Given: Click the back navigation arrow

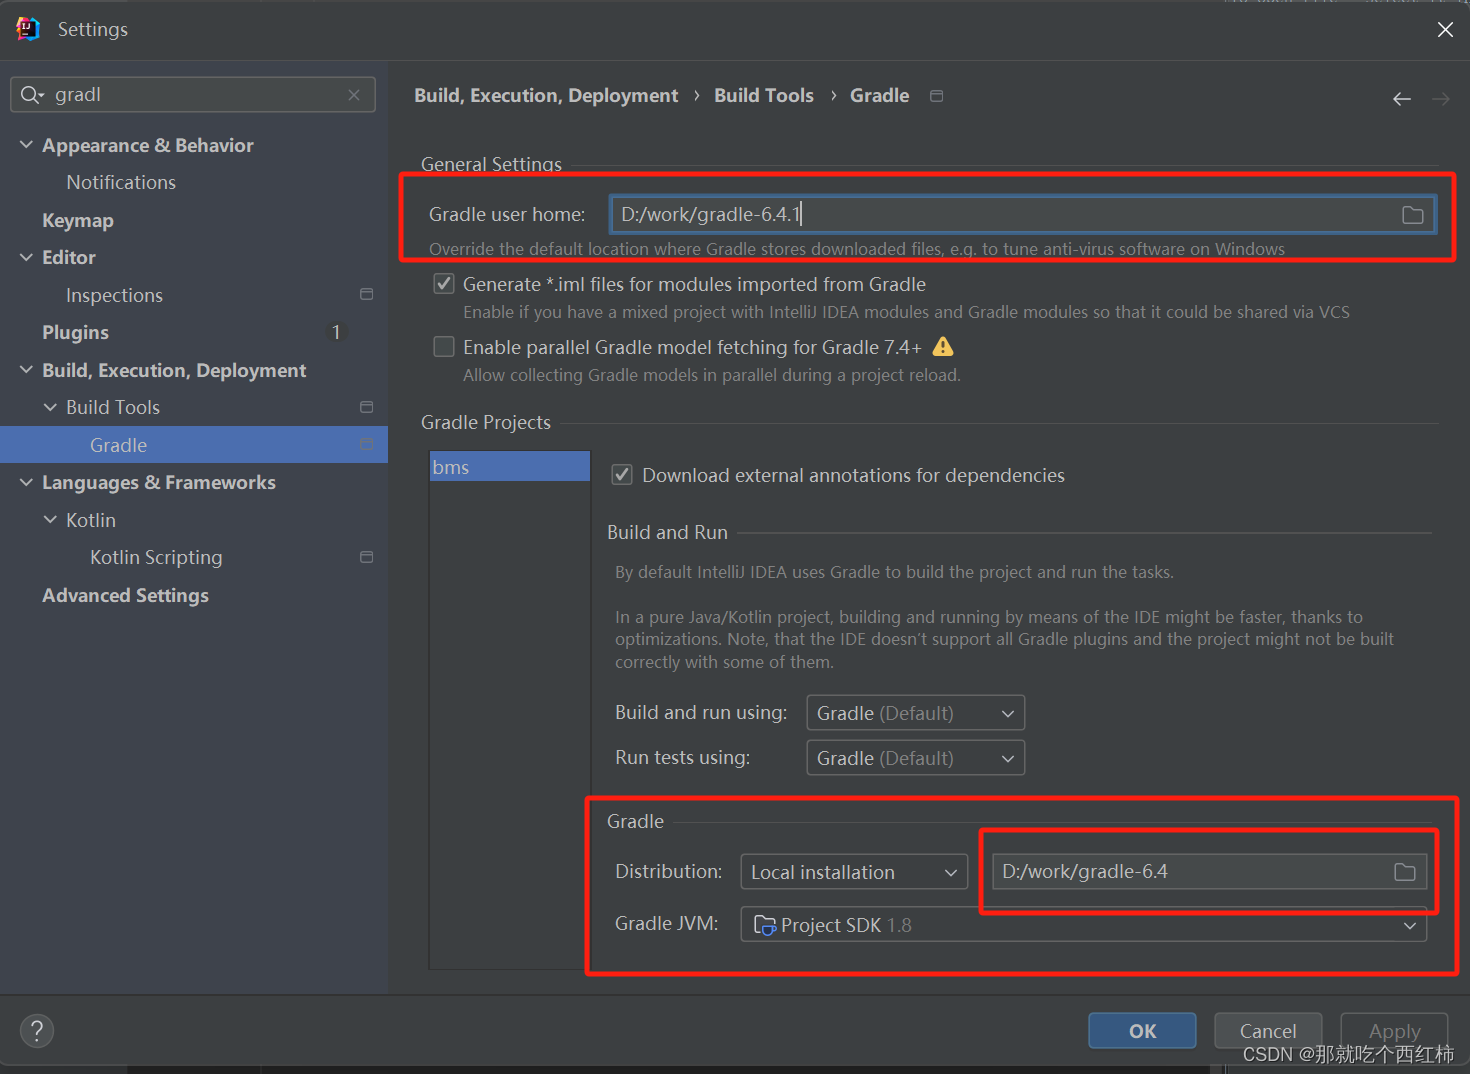Looking at the screenshot, I should point(1401,98).
